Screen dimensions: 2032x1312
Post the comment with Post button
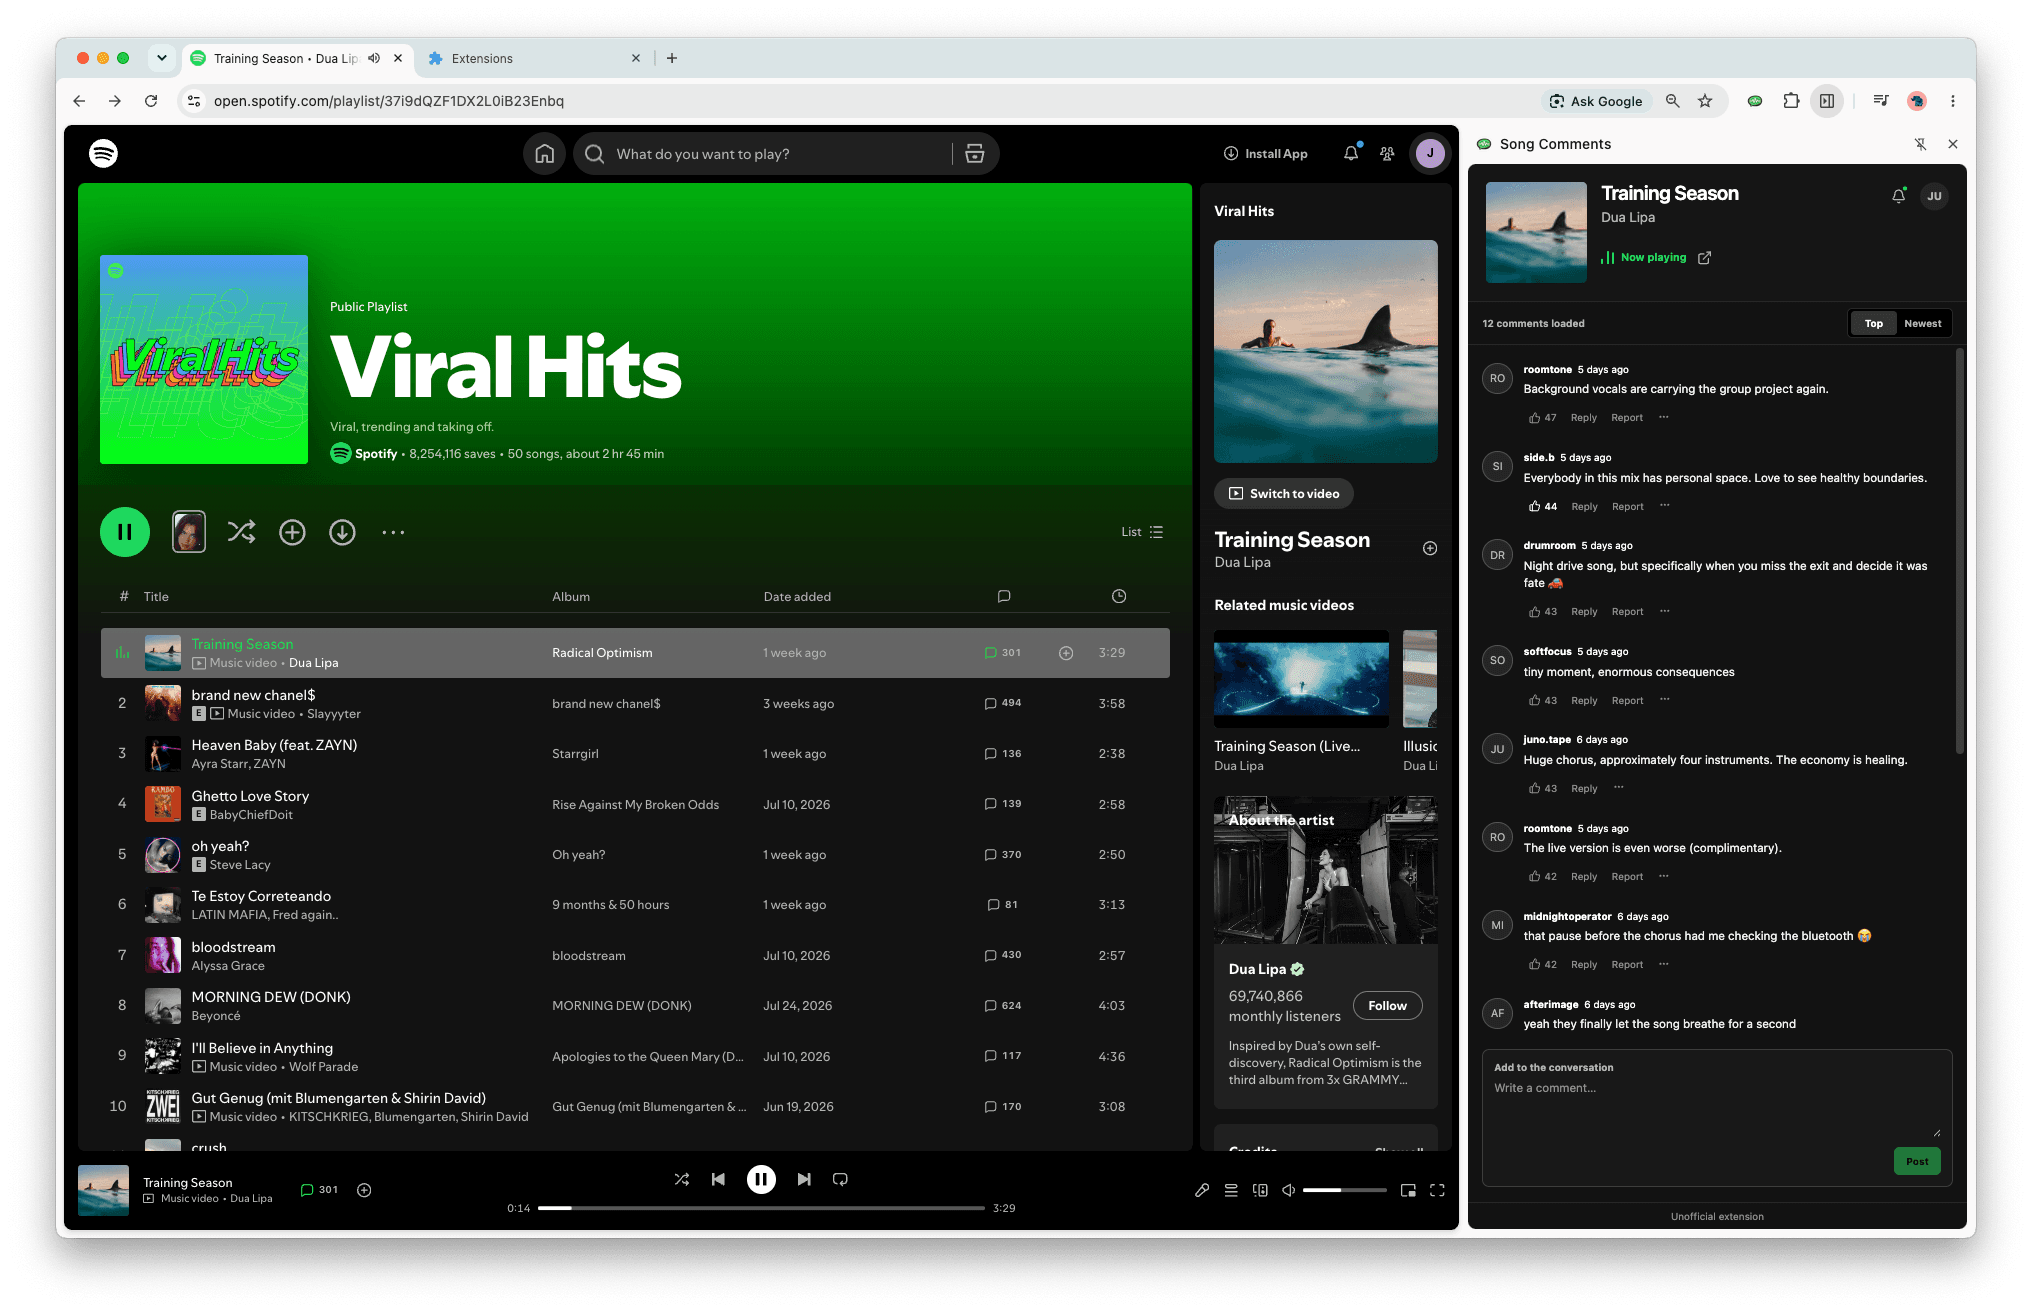1917,1161
